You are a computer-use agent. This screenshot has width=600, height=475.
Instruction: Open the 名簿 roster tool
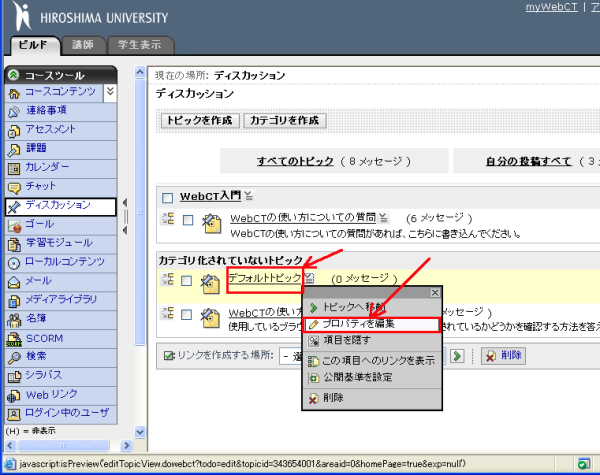[x=36, y=318]
